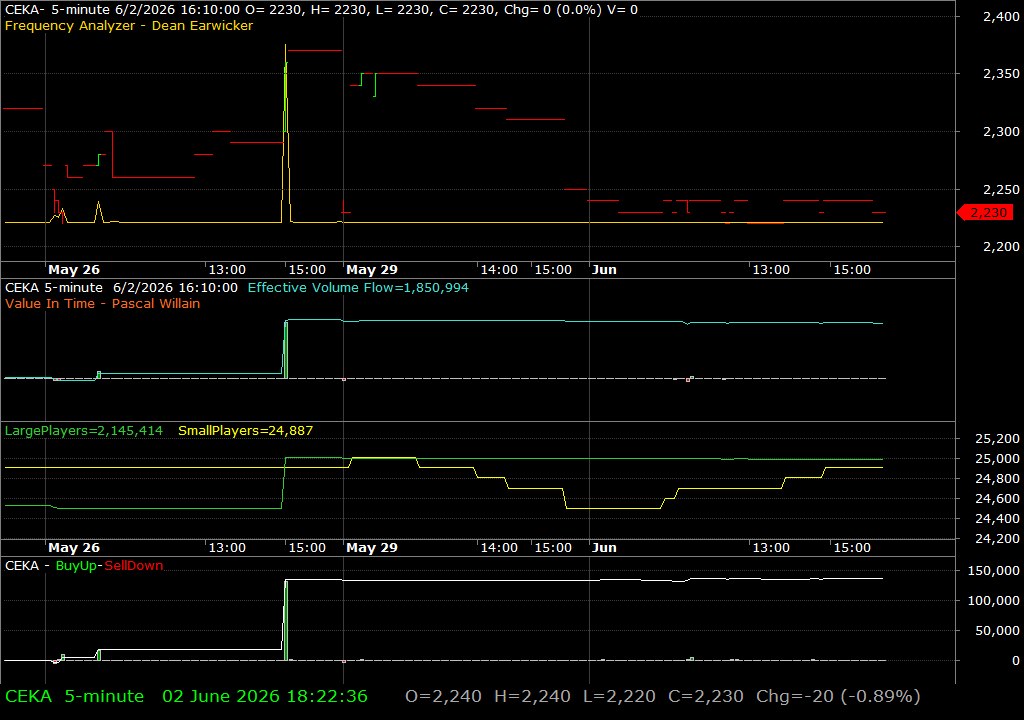Click 'Chg= 0 (0.0%)' in the top header
Viewport: 1024px width, 720px height.
coord(552,10)
